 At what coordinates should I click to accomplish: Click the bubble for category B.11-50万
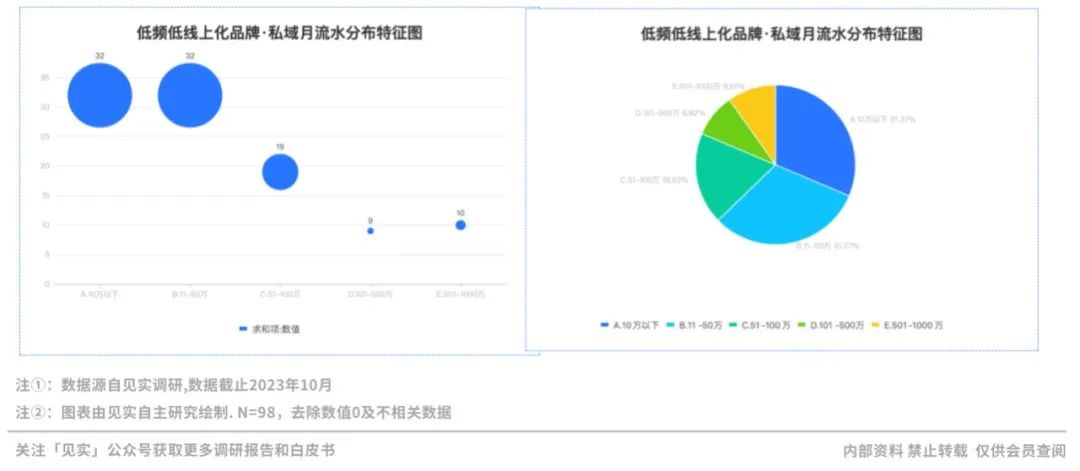coord(190,95)
